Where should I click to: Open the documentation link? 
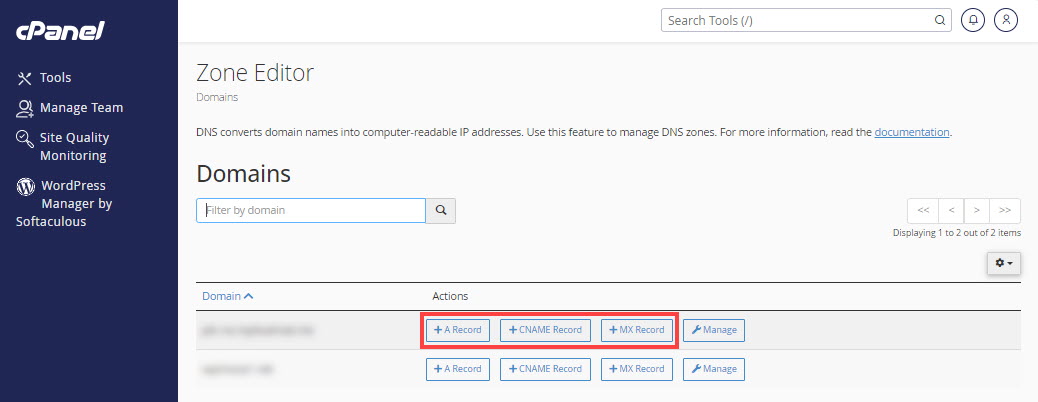click(x=912, y=132)
